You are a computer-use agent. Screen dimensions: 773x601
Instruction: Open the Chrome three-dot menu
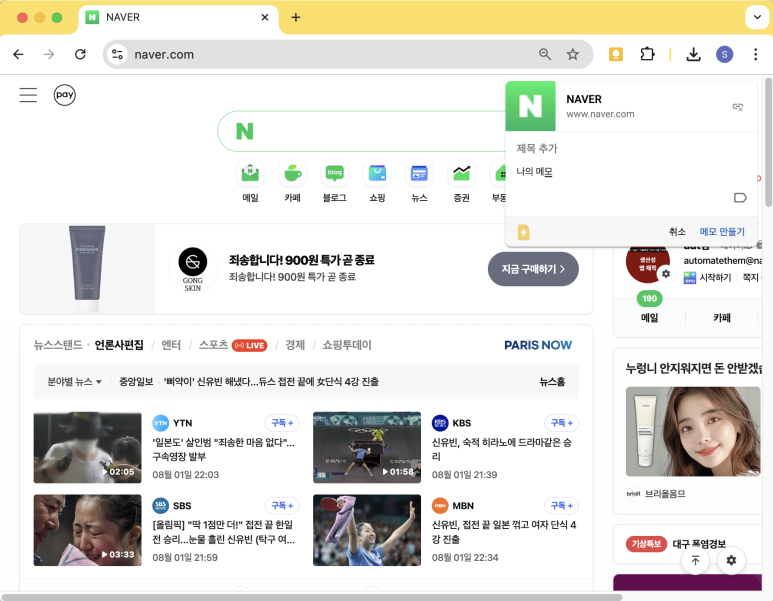[755, 54]
